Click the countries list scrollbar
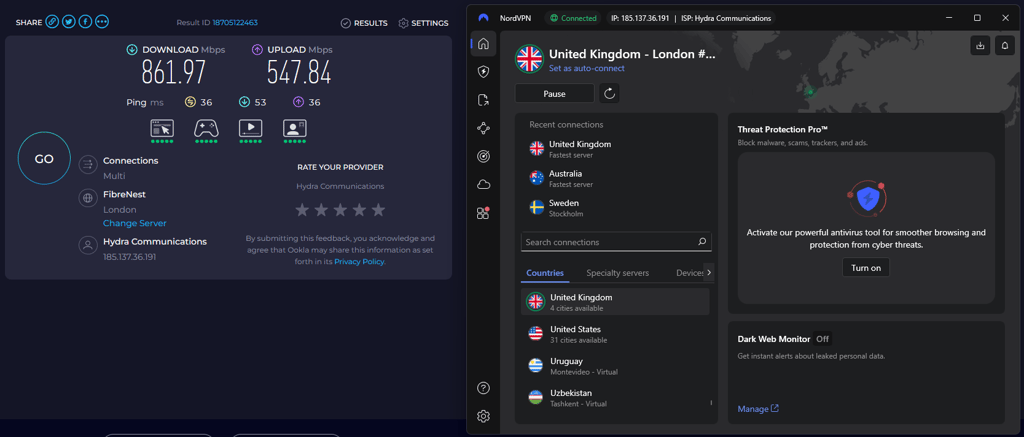The image size is (1024, 437). click(711, 402)
